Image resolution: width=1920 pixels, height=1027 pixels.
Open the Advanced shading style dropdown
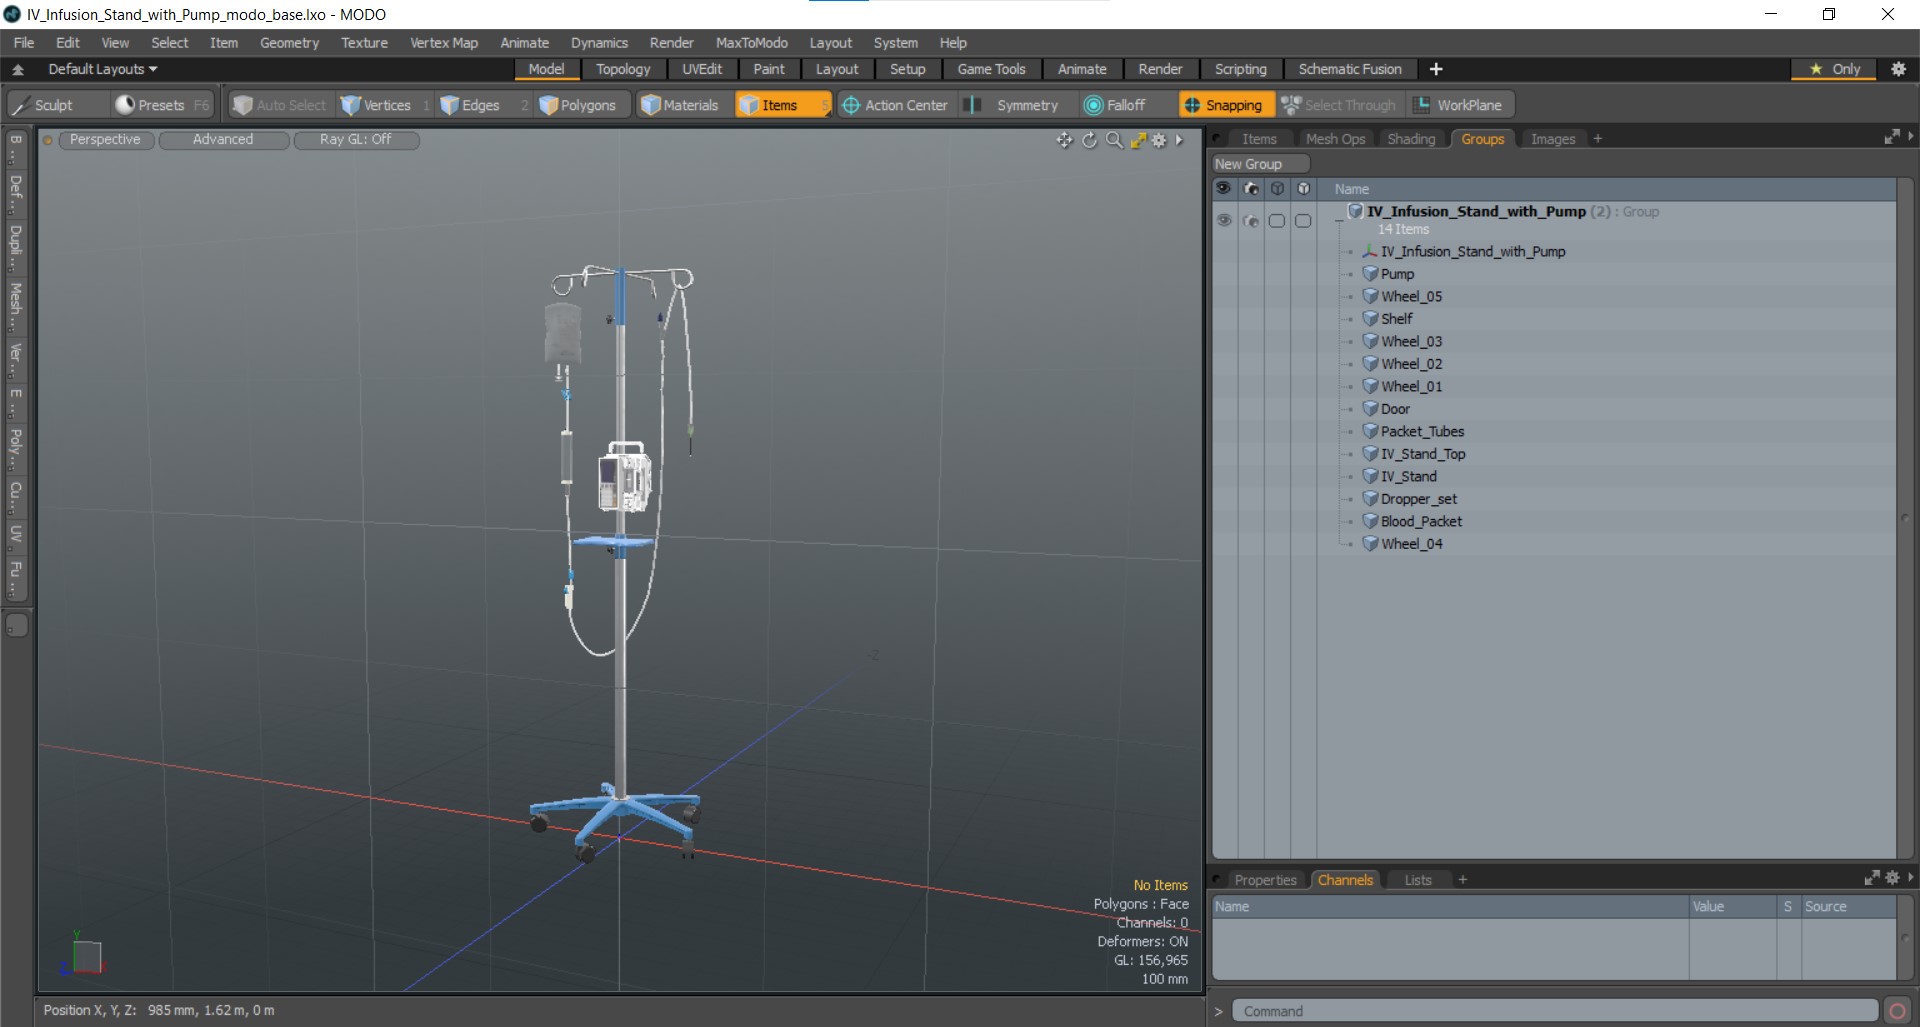click(223, 140)
